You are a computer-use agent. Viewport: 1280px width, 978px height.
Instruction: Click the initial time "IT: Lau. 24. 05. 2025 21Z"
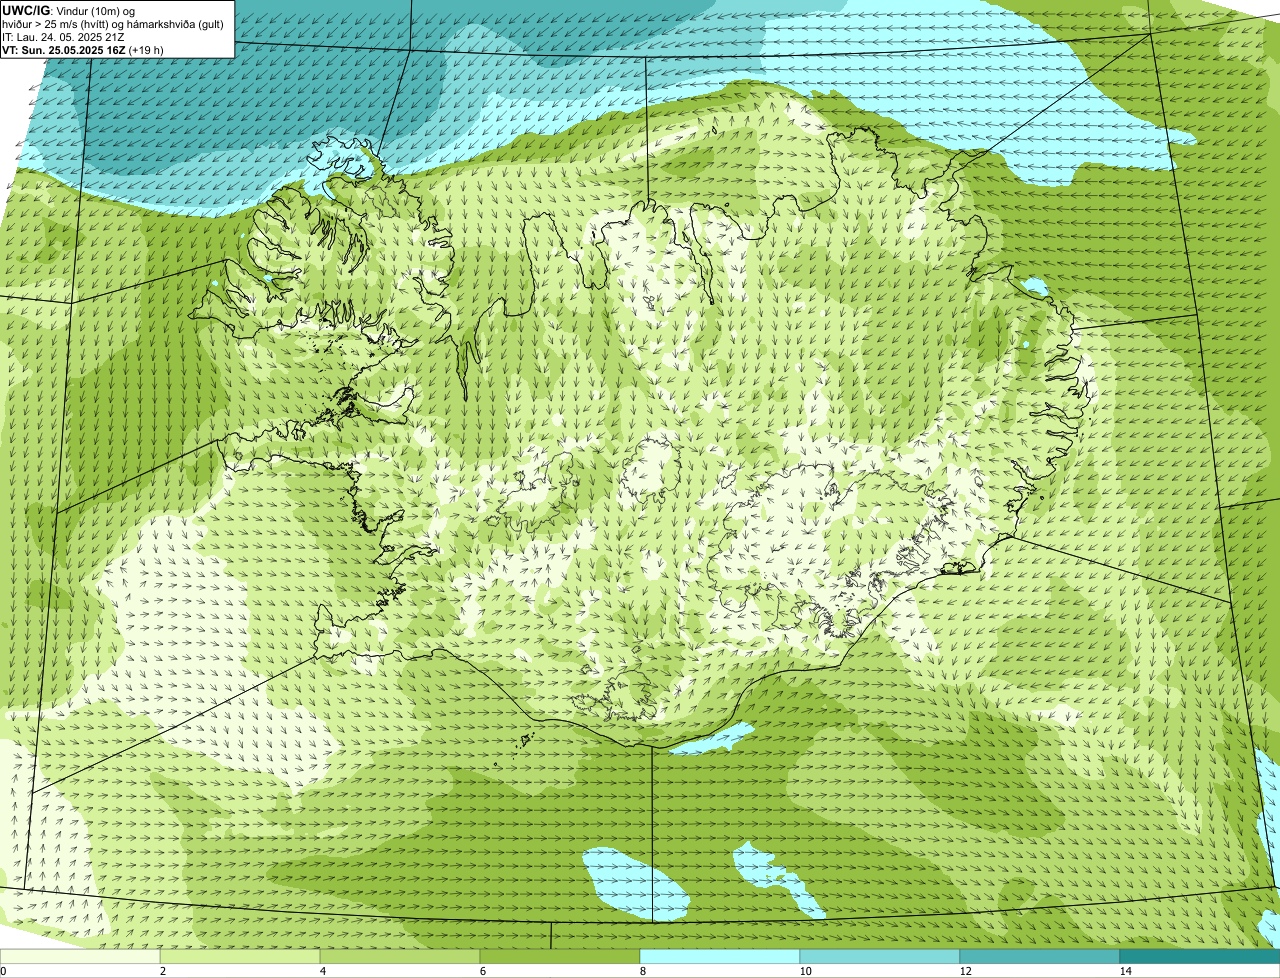coord(64,36)
